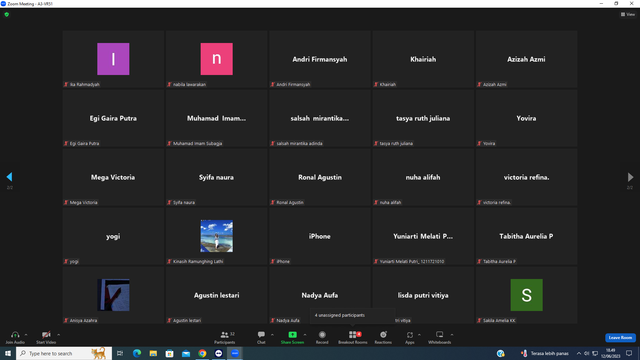Open the Participants panel
This screenshot has height=360, width=640.
point(224,337)
